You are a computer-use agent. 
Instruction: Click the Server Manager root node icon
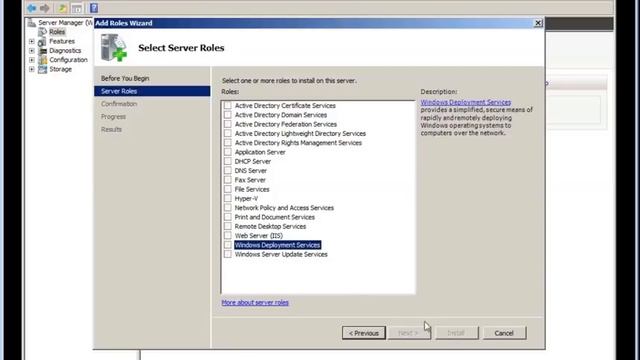(x=32, y=23)
